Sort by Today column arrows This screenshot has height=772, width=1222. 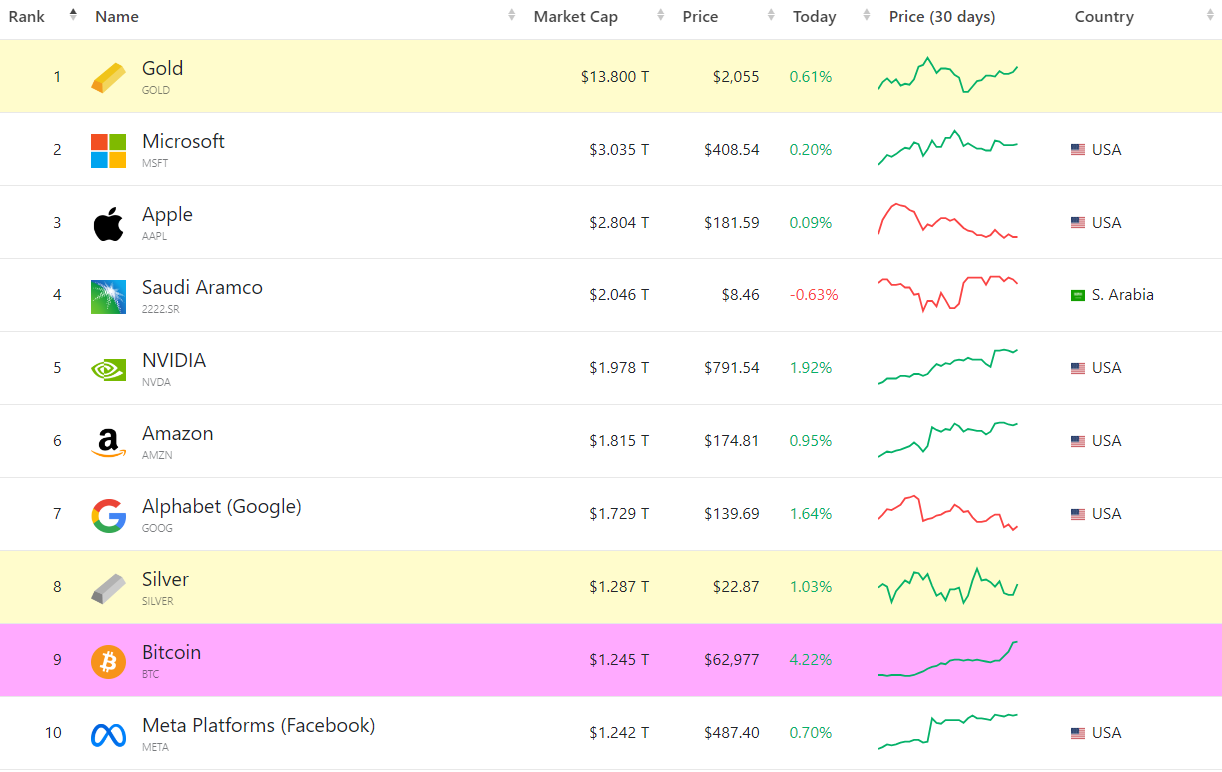[867, 15]
